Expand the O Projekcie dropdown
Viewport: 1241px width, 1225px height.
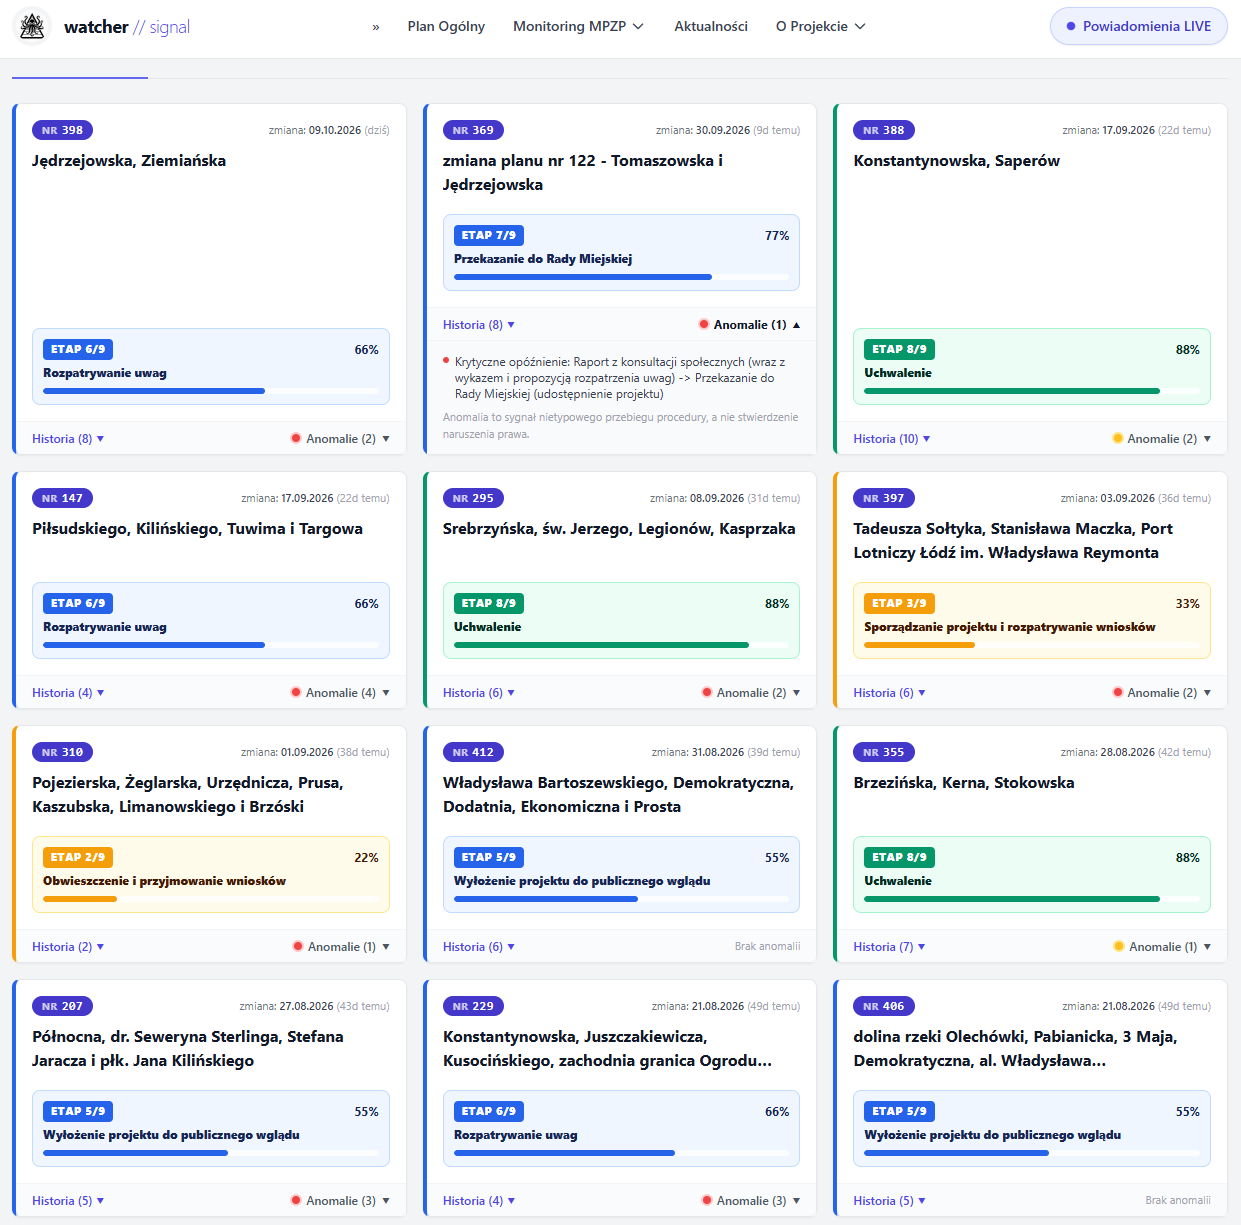tap(821, 27)
